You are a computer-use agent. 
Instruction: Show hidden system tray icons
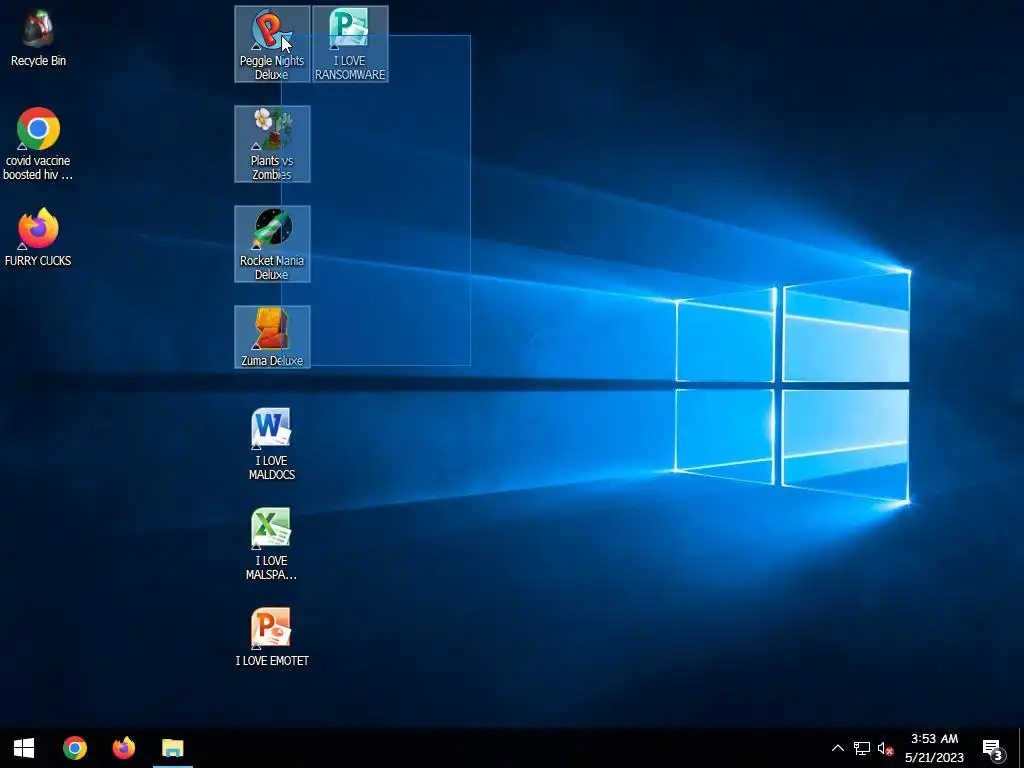pyautogui.click(x=838, y=748)
